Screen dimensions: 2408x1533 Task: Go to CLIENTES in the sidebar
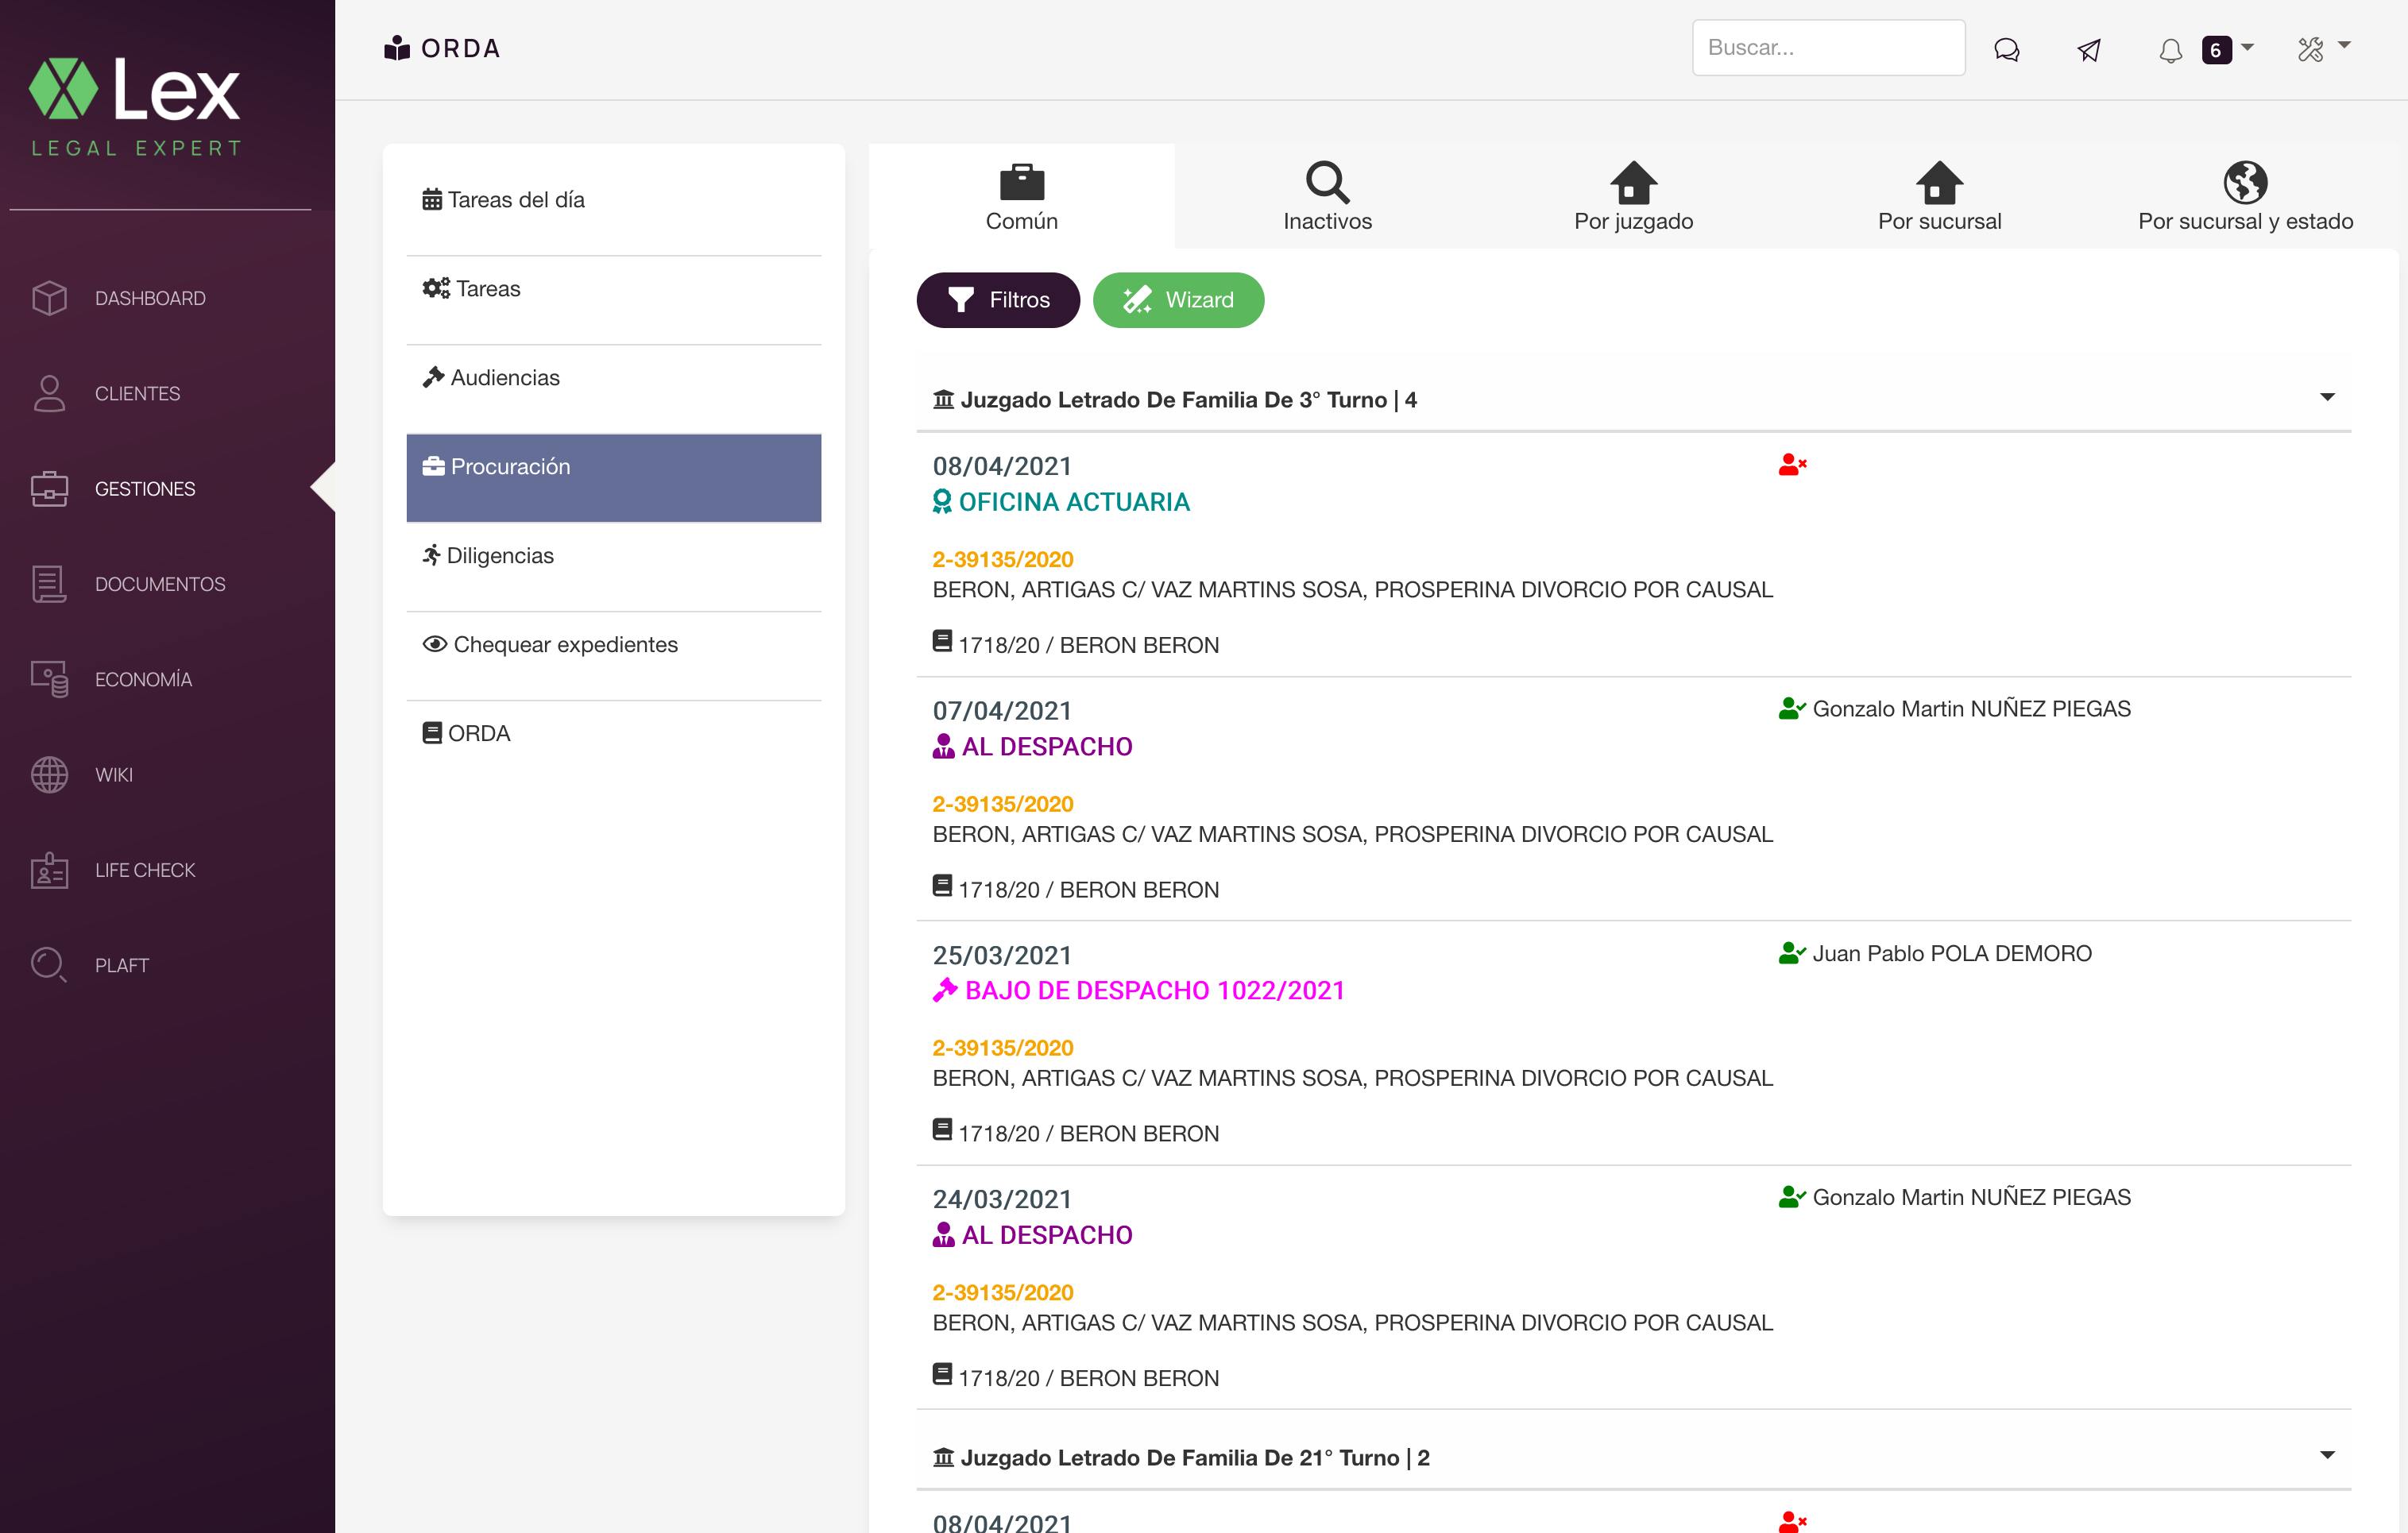(x=137, y=393)
